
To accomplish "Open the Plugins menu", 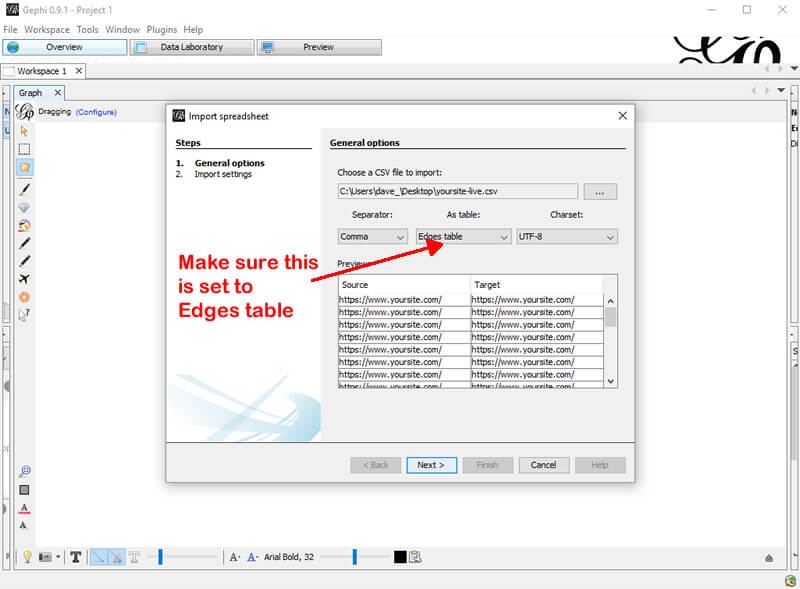I will (x=161, y=30).
